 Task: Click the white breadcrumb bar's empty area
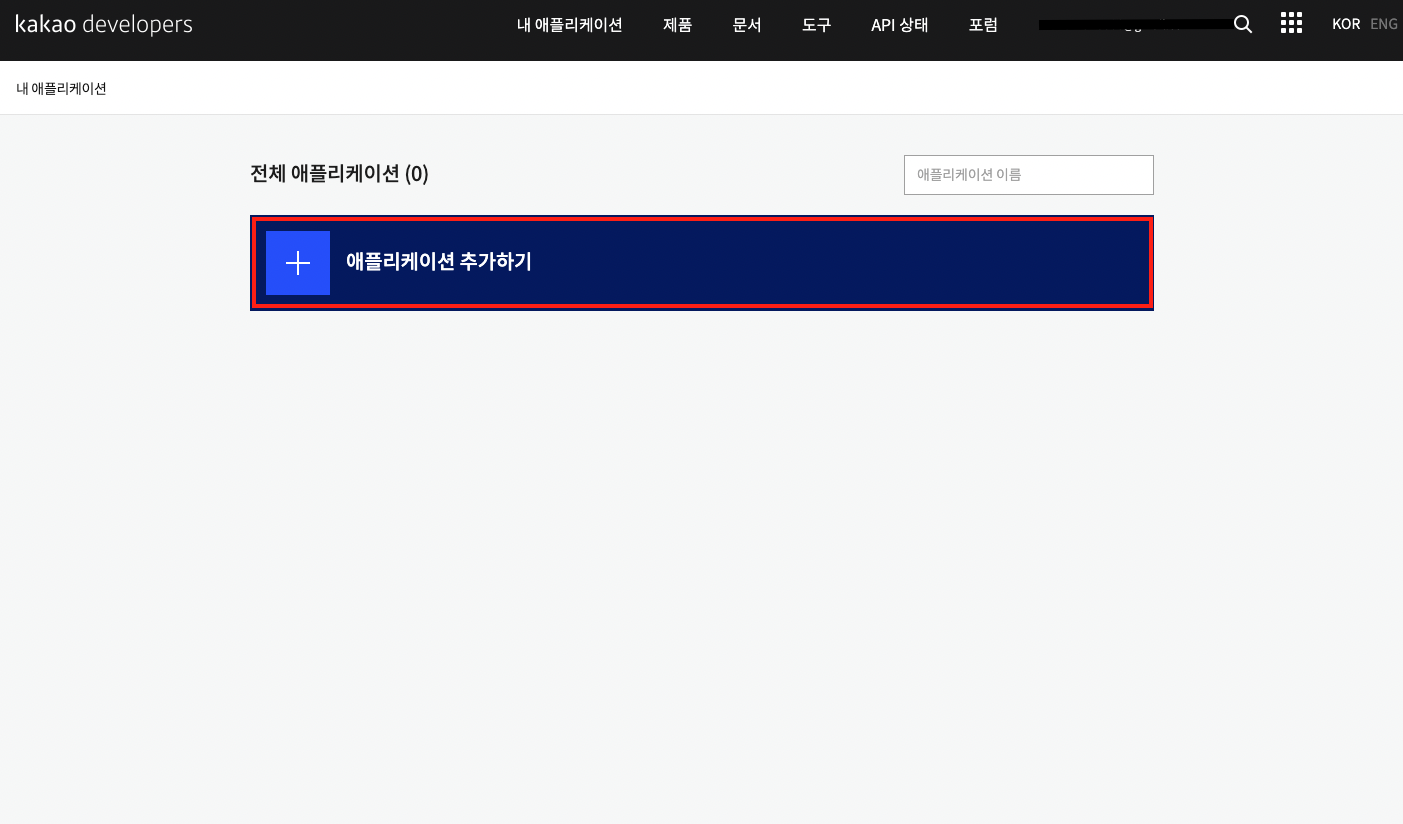700,89
